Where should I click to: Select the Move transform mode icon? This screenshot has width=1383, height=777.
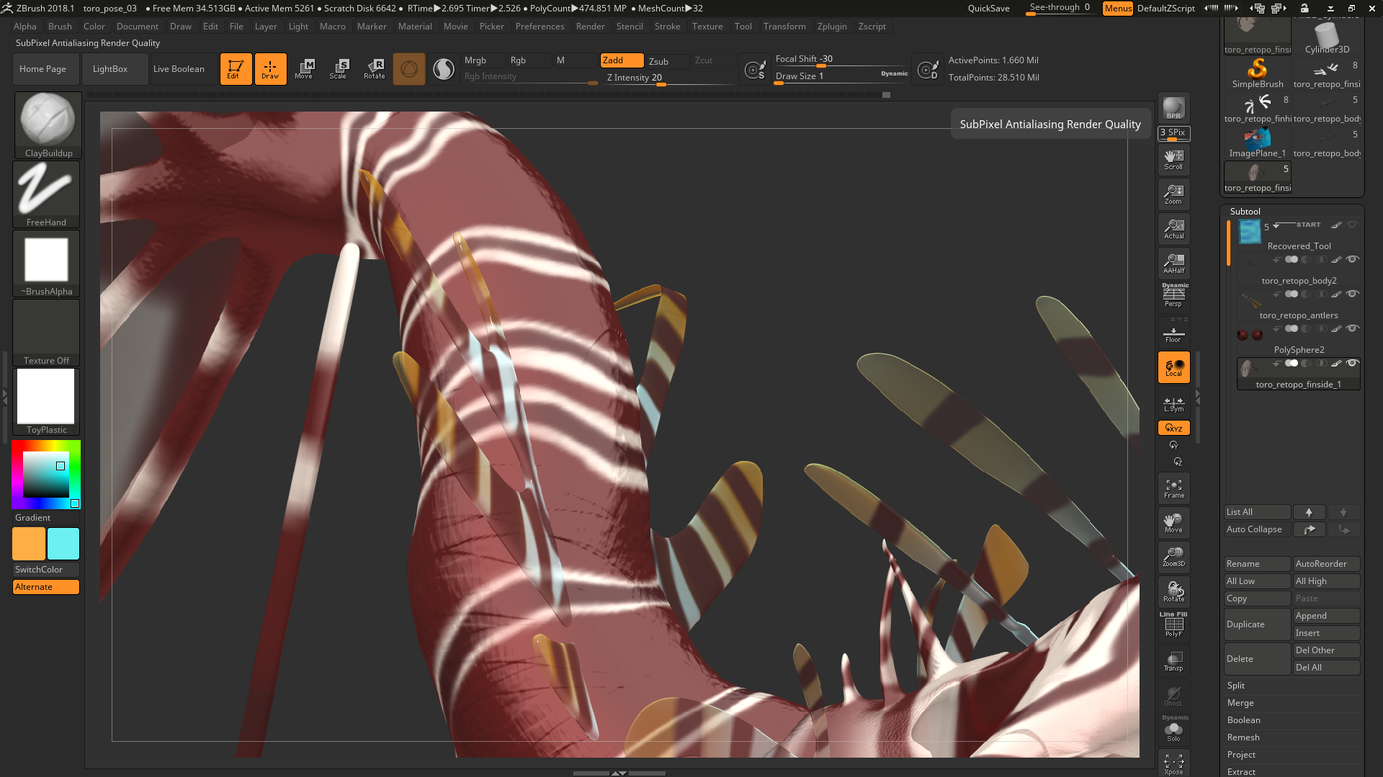pyautogui.click(x=303, y=69)
